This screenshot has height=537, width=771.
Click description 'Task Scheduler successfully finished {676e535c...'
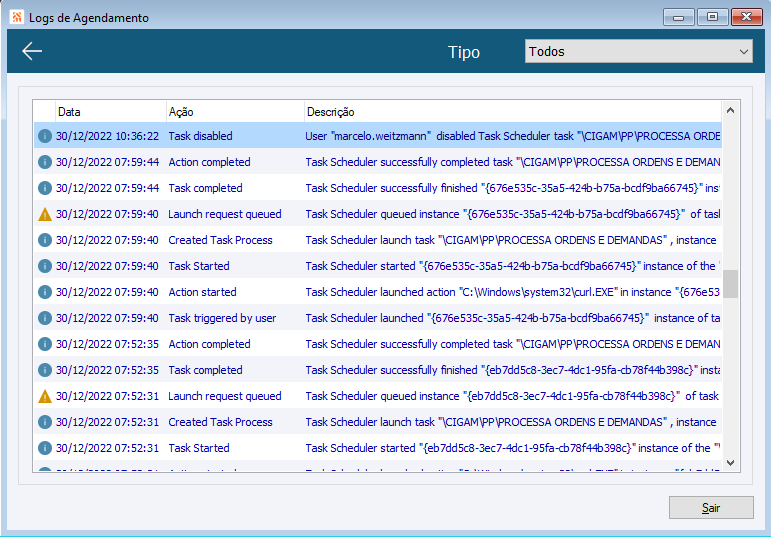click(512, 188)
